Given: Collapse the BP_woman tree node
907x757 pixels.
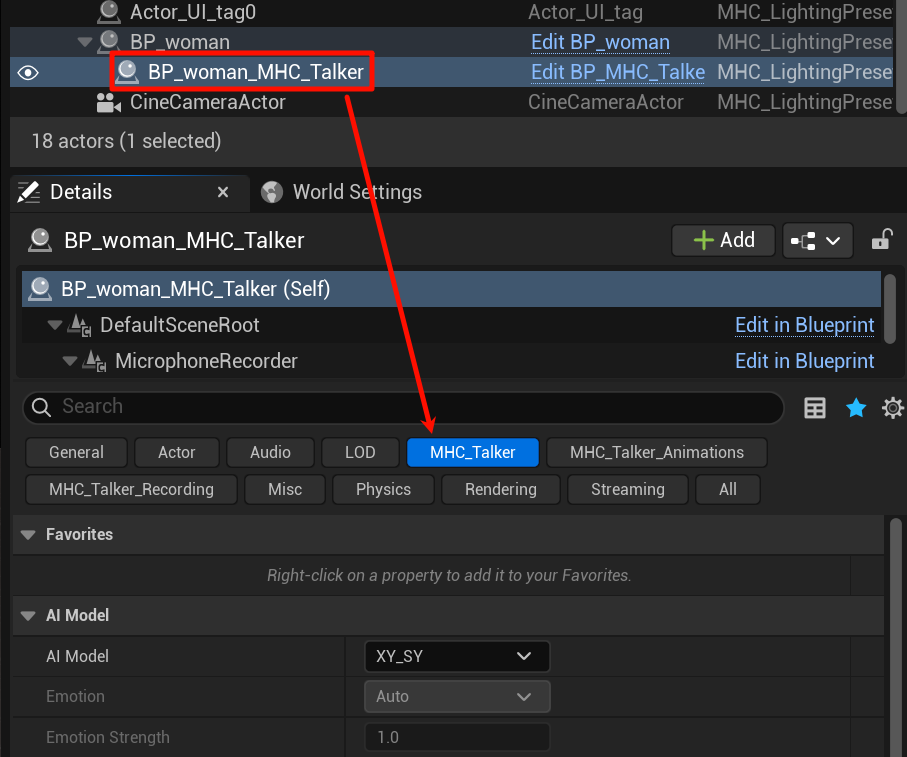Looking at the screenshot, I should [85, 42].
